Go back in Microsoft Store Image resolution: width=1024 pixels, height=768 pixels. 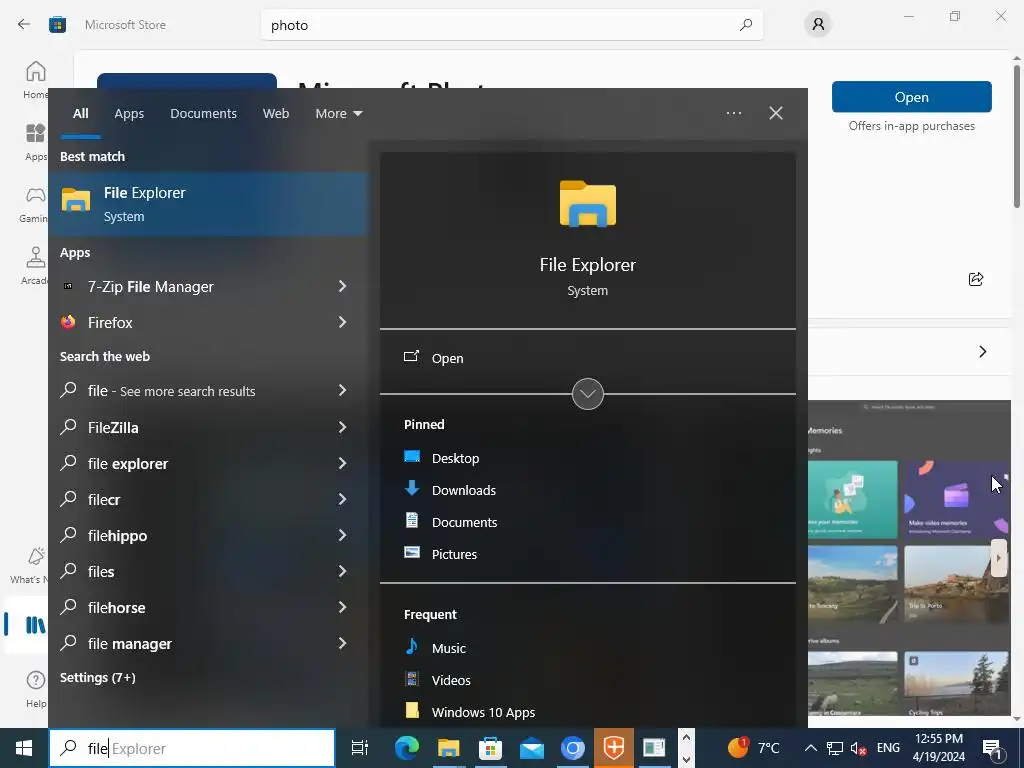point(24,25)
